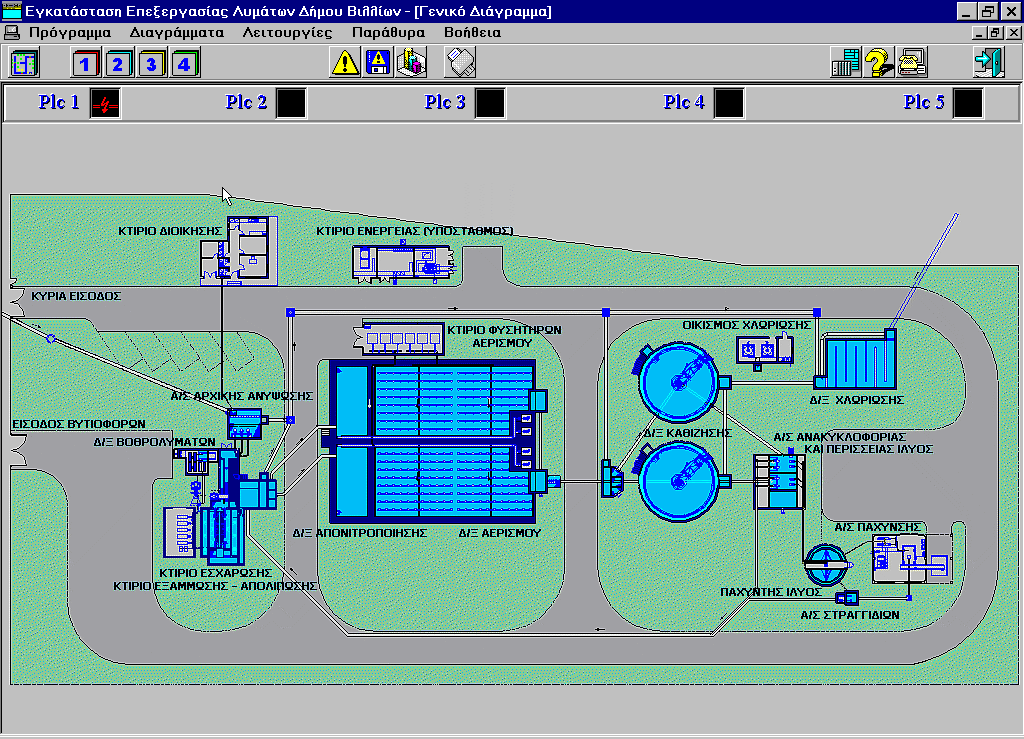Open the Πρόγραμμα menu
This screenshot has width=1024, height=739.
click(69, 32)
